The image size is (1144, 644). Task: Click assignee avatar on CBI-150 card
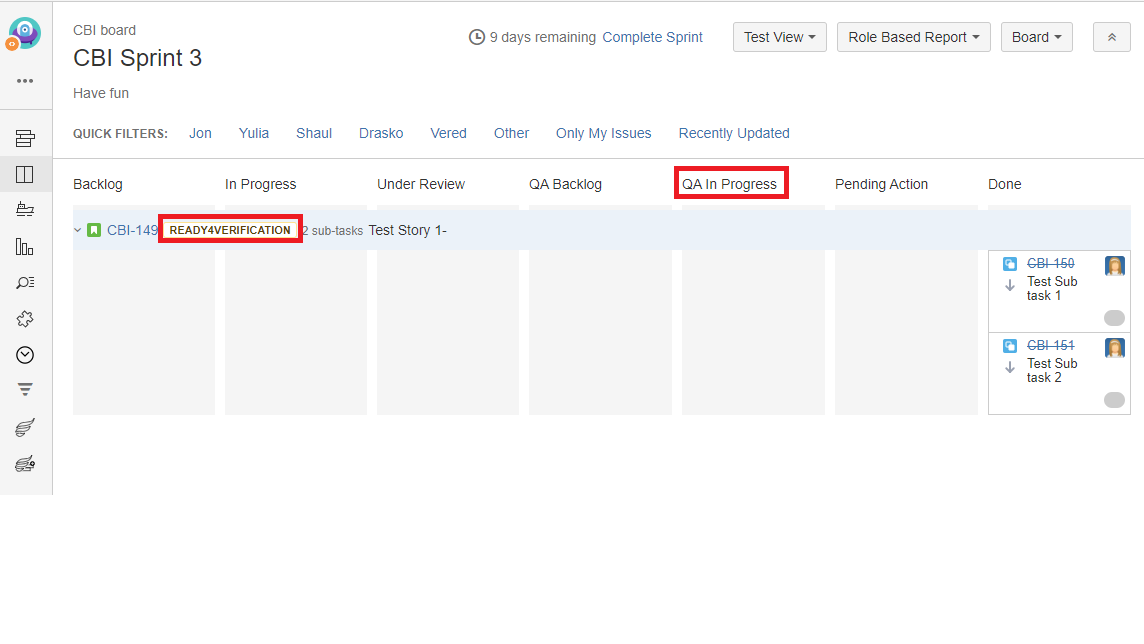pos(1114,265)
